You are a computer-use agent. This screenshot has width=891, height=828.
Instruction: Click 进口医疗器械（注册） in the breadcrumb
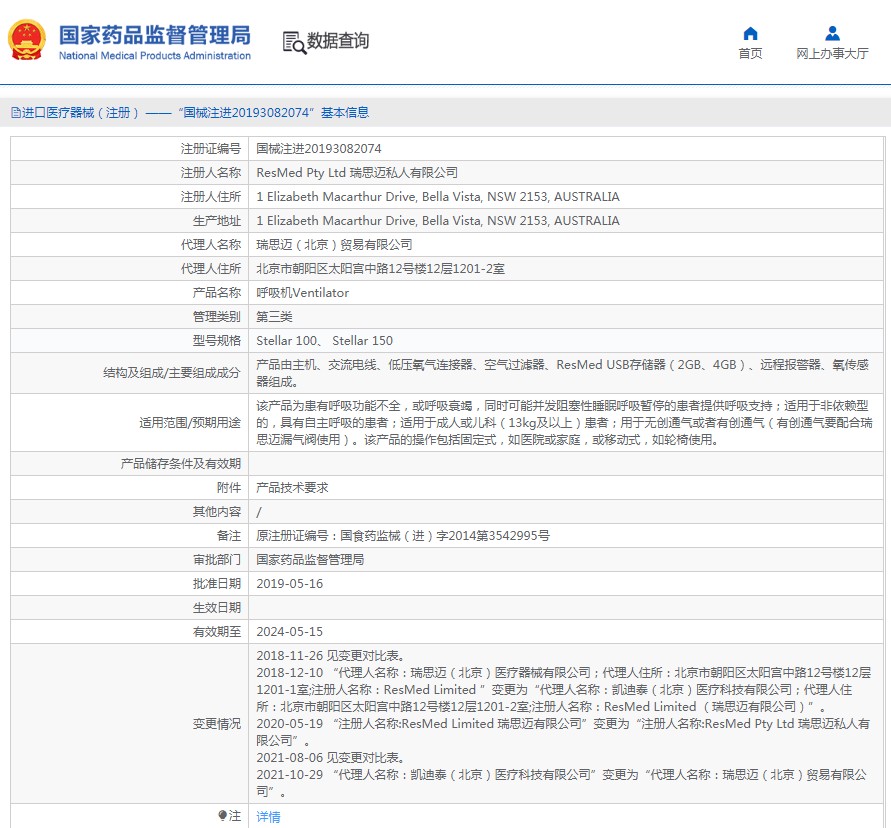[82, 113]
